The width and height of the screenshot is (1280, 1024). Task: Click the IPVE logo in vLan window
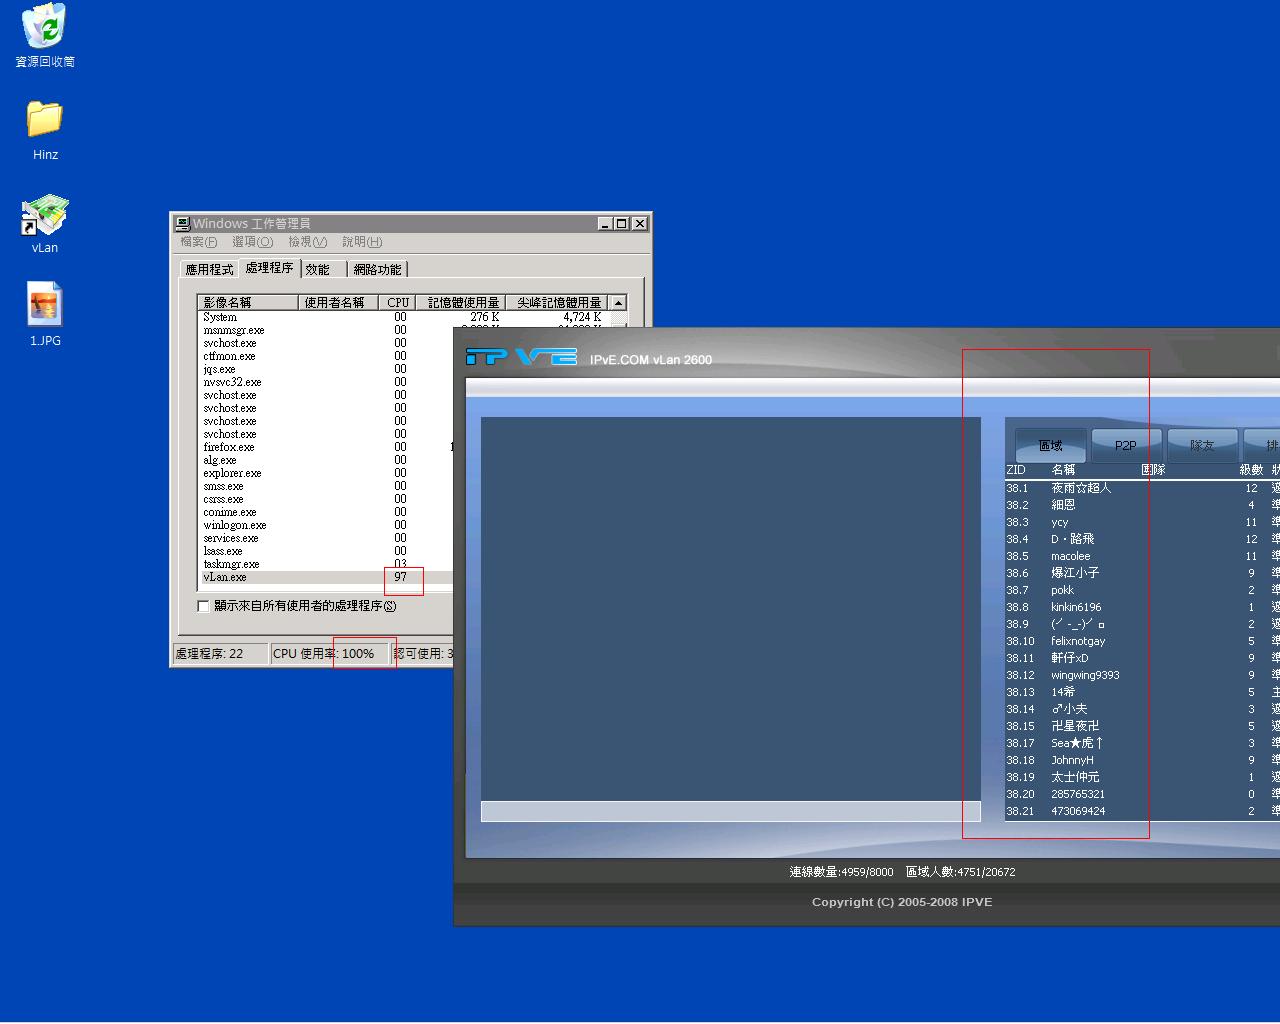pos(521,357)
